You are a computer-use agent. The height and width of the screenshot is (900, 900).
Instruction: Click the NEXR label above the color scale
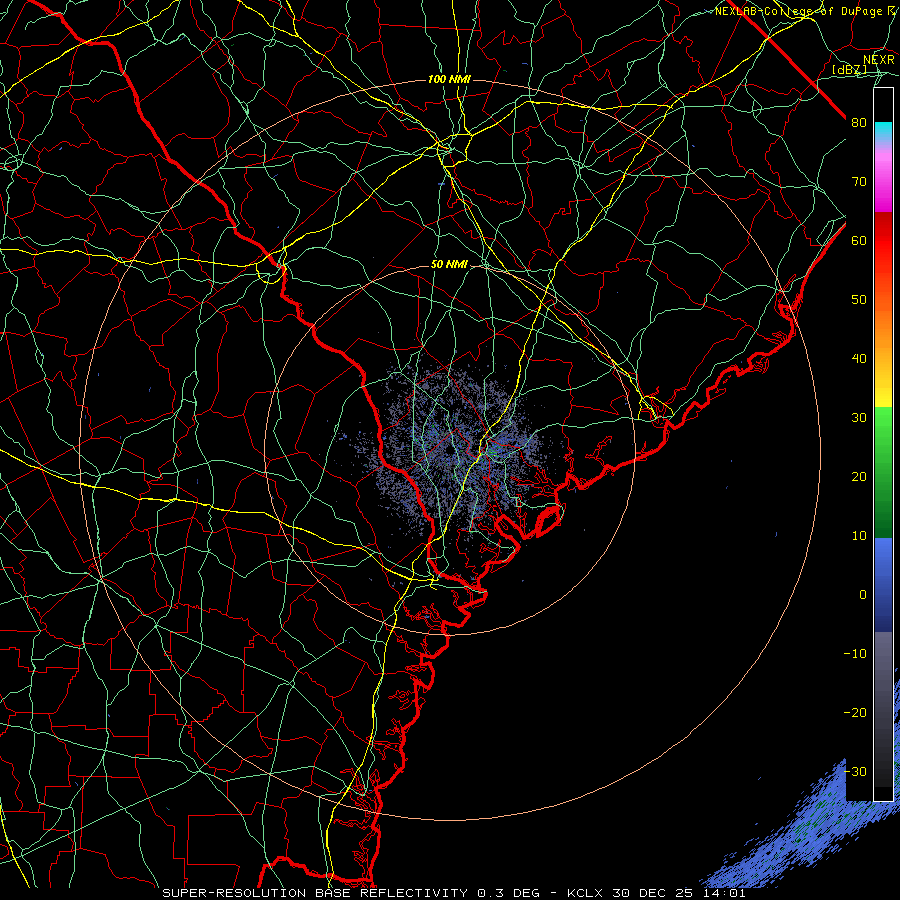point(879,60)
